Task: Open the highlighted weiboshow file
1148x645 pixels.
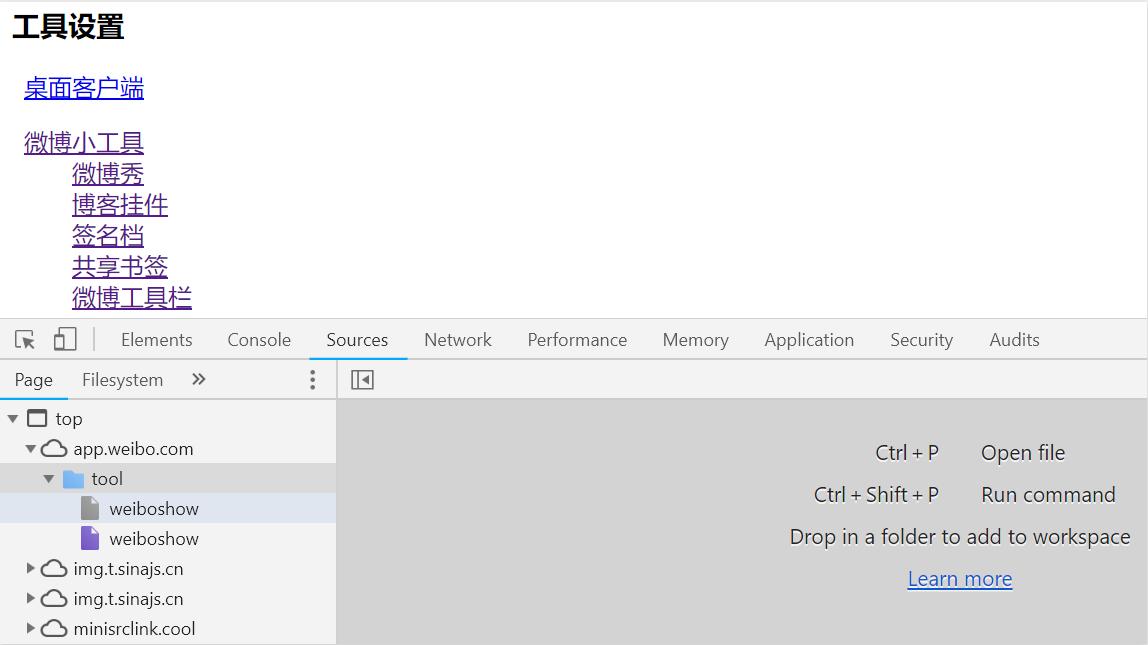Action: tap(154, 509)
